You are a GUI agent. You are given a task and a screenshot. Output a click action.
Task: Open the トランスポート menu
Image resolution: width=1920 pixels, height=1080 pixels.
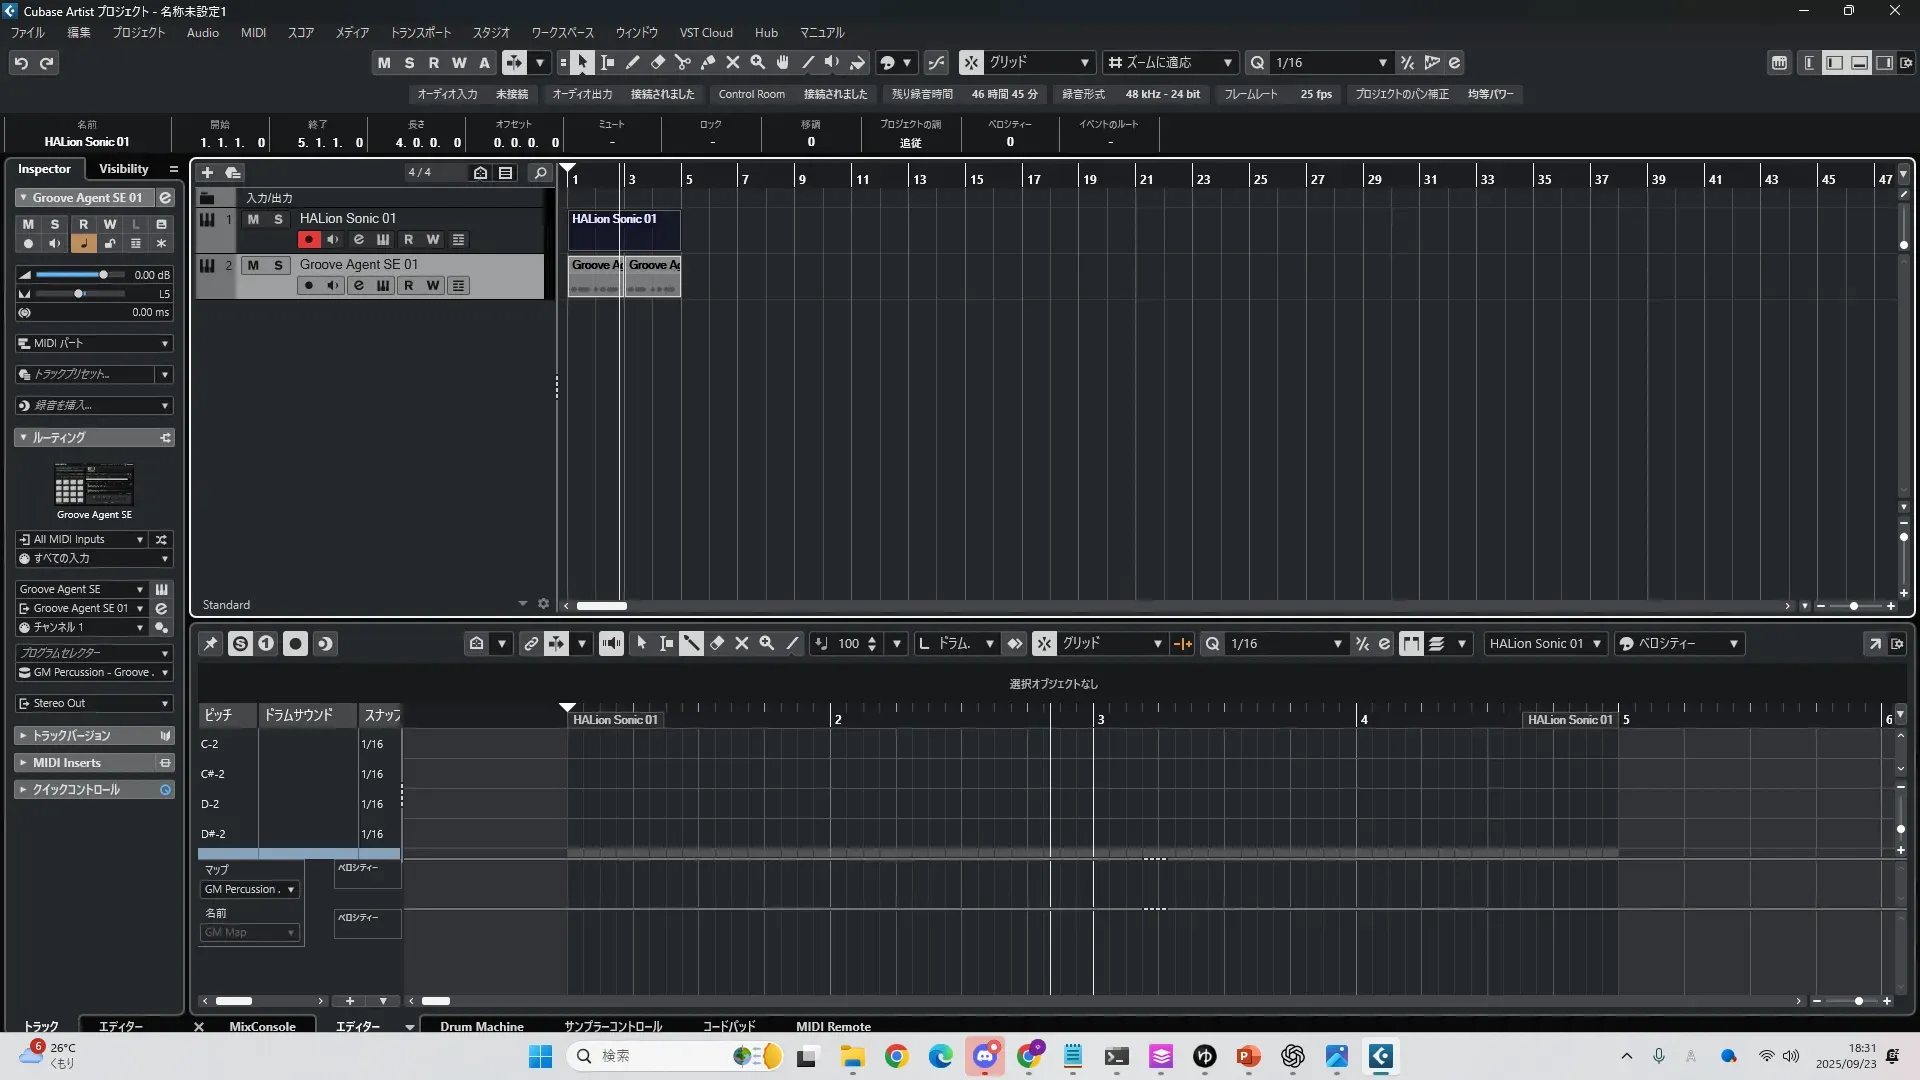[420, 33]
